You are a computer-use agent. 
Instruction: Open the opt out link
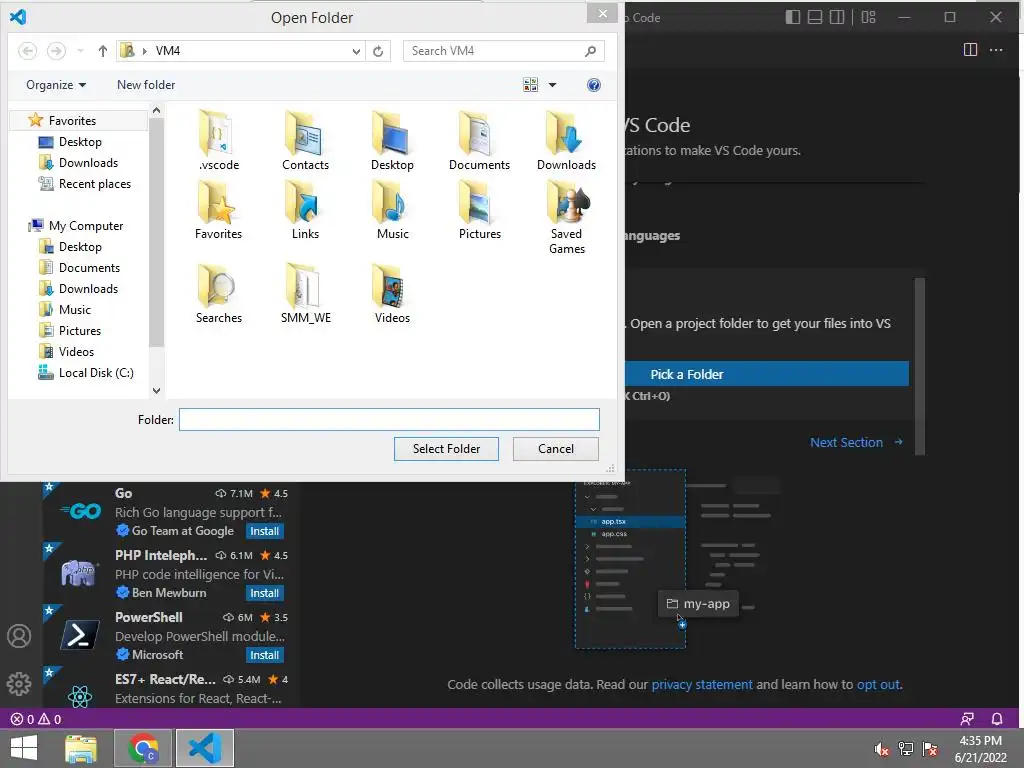(878, 684)
